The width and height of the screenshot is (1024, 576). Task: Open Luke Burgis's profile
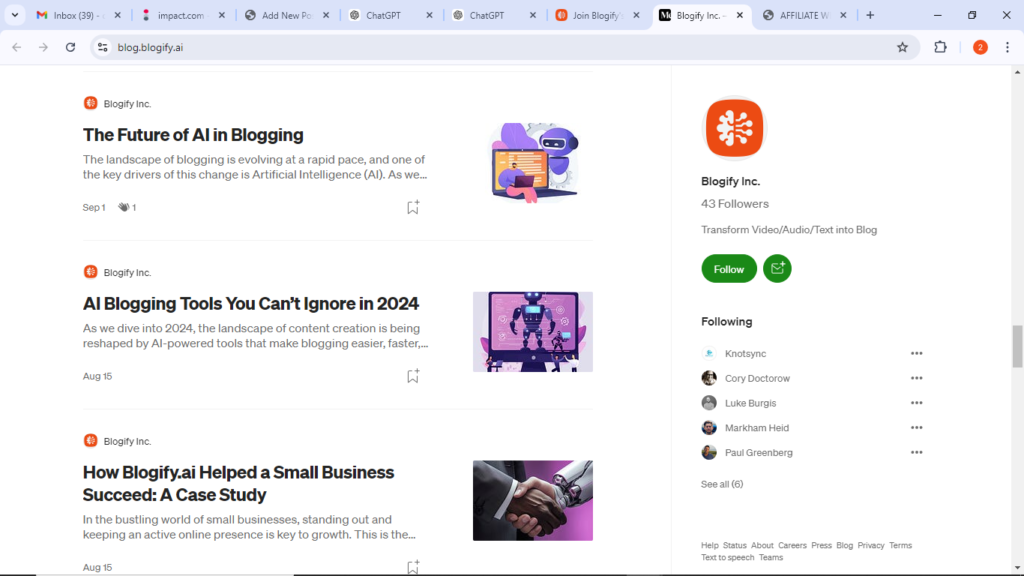(x=750, y=403)
